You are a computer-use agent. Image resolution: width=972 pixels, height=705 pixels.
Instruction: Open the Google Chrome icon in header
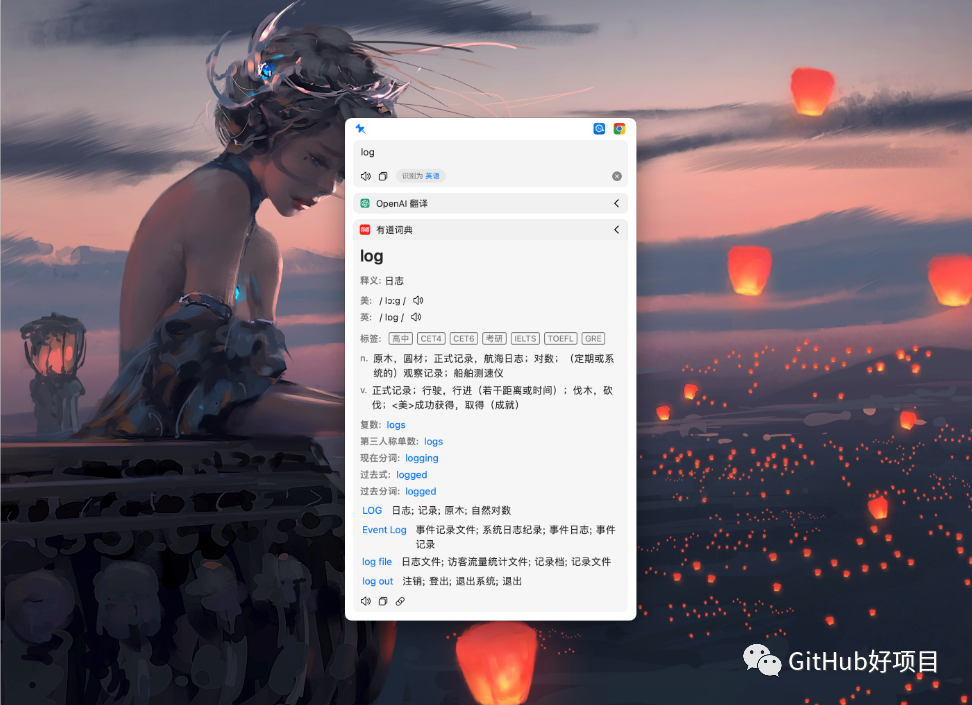coord(619,128)
